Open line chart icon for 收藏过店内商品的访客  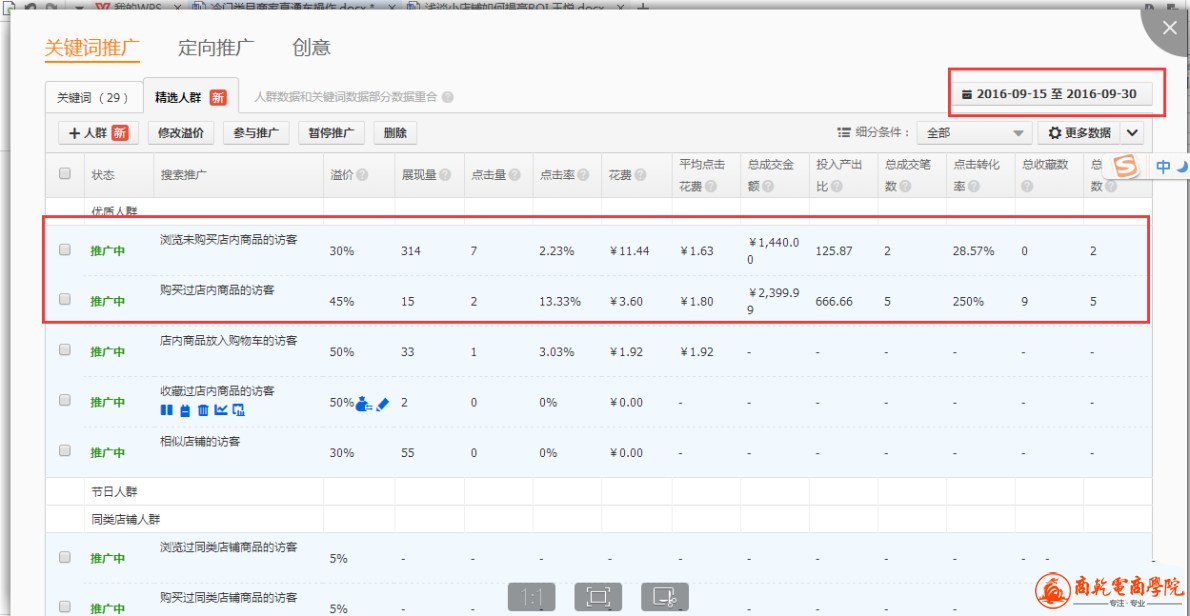221,410
